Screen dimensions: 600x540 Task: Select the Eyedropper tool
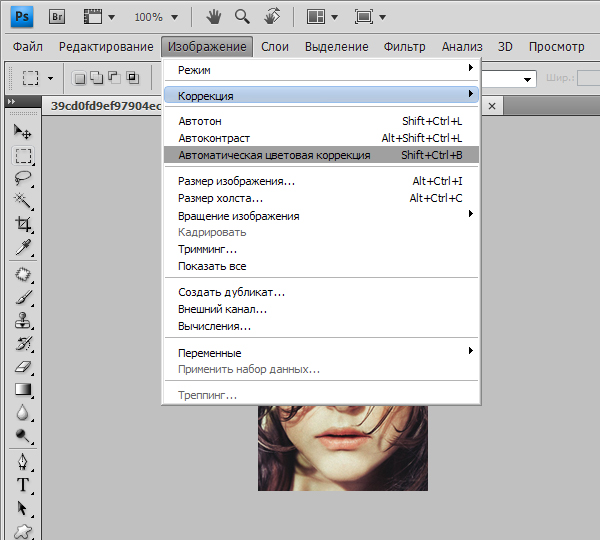23,247
